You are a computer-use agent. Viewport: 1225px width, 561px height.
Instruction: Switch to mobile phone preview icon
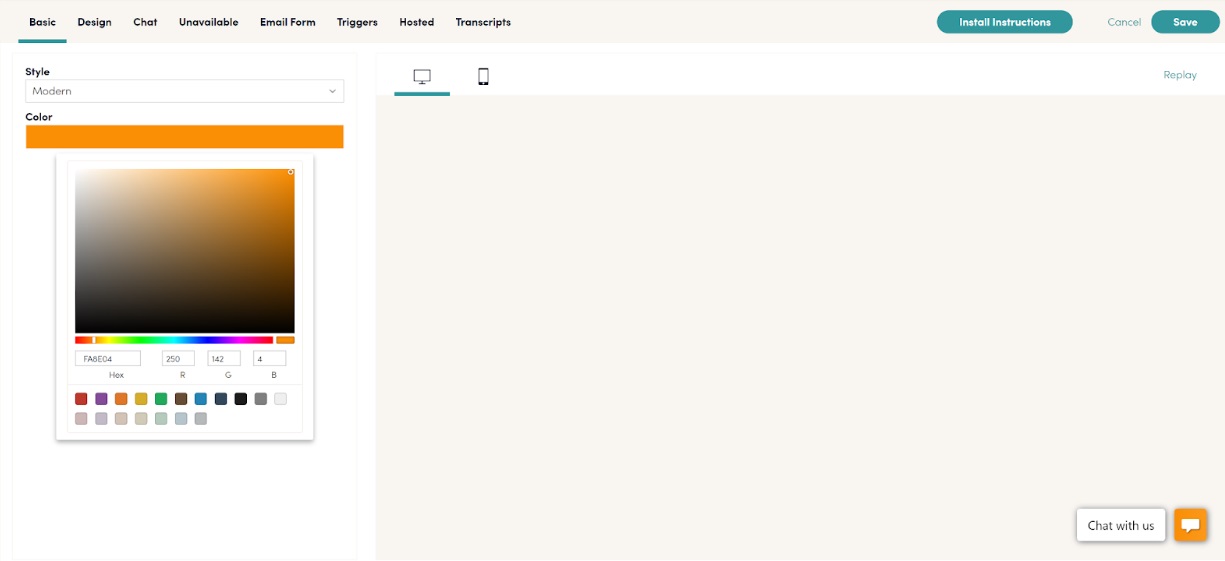coord(483,77)
